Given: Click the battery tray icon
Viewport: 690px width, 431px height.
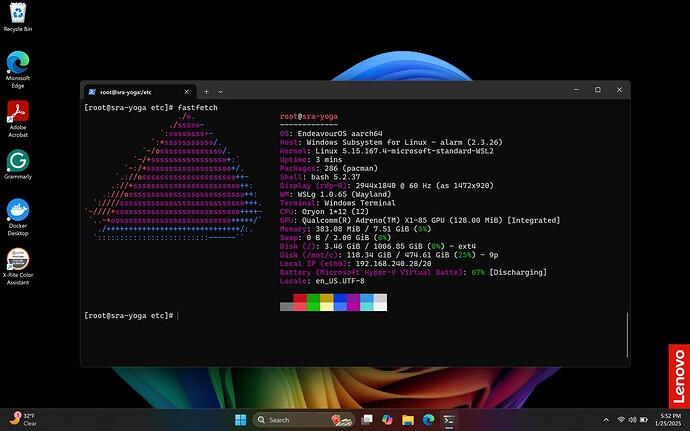Looking at the screenshot, I should pyautogui.click(x=644, y=420).
